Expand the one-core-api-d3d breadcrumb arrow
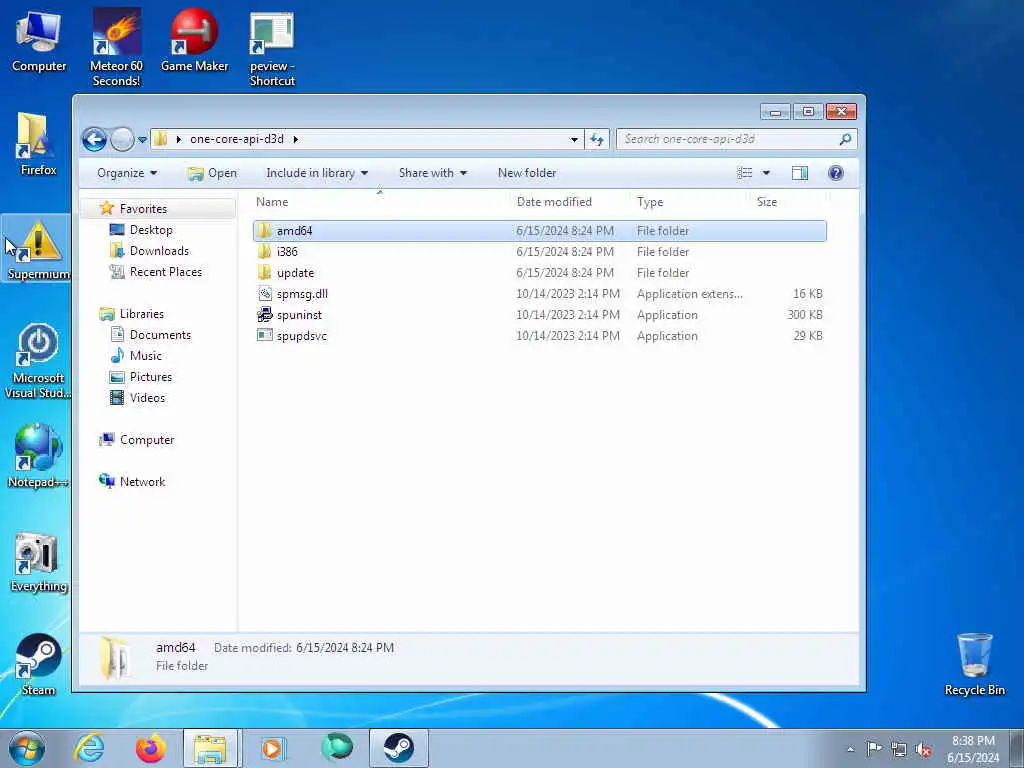 295,139
